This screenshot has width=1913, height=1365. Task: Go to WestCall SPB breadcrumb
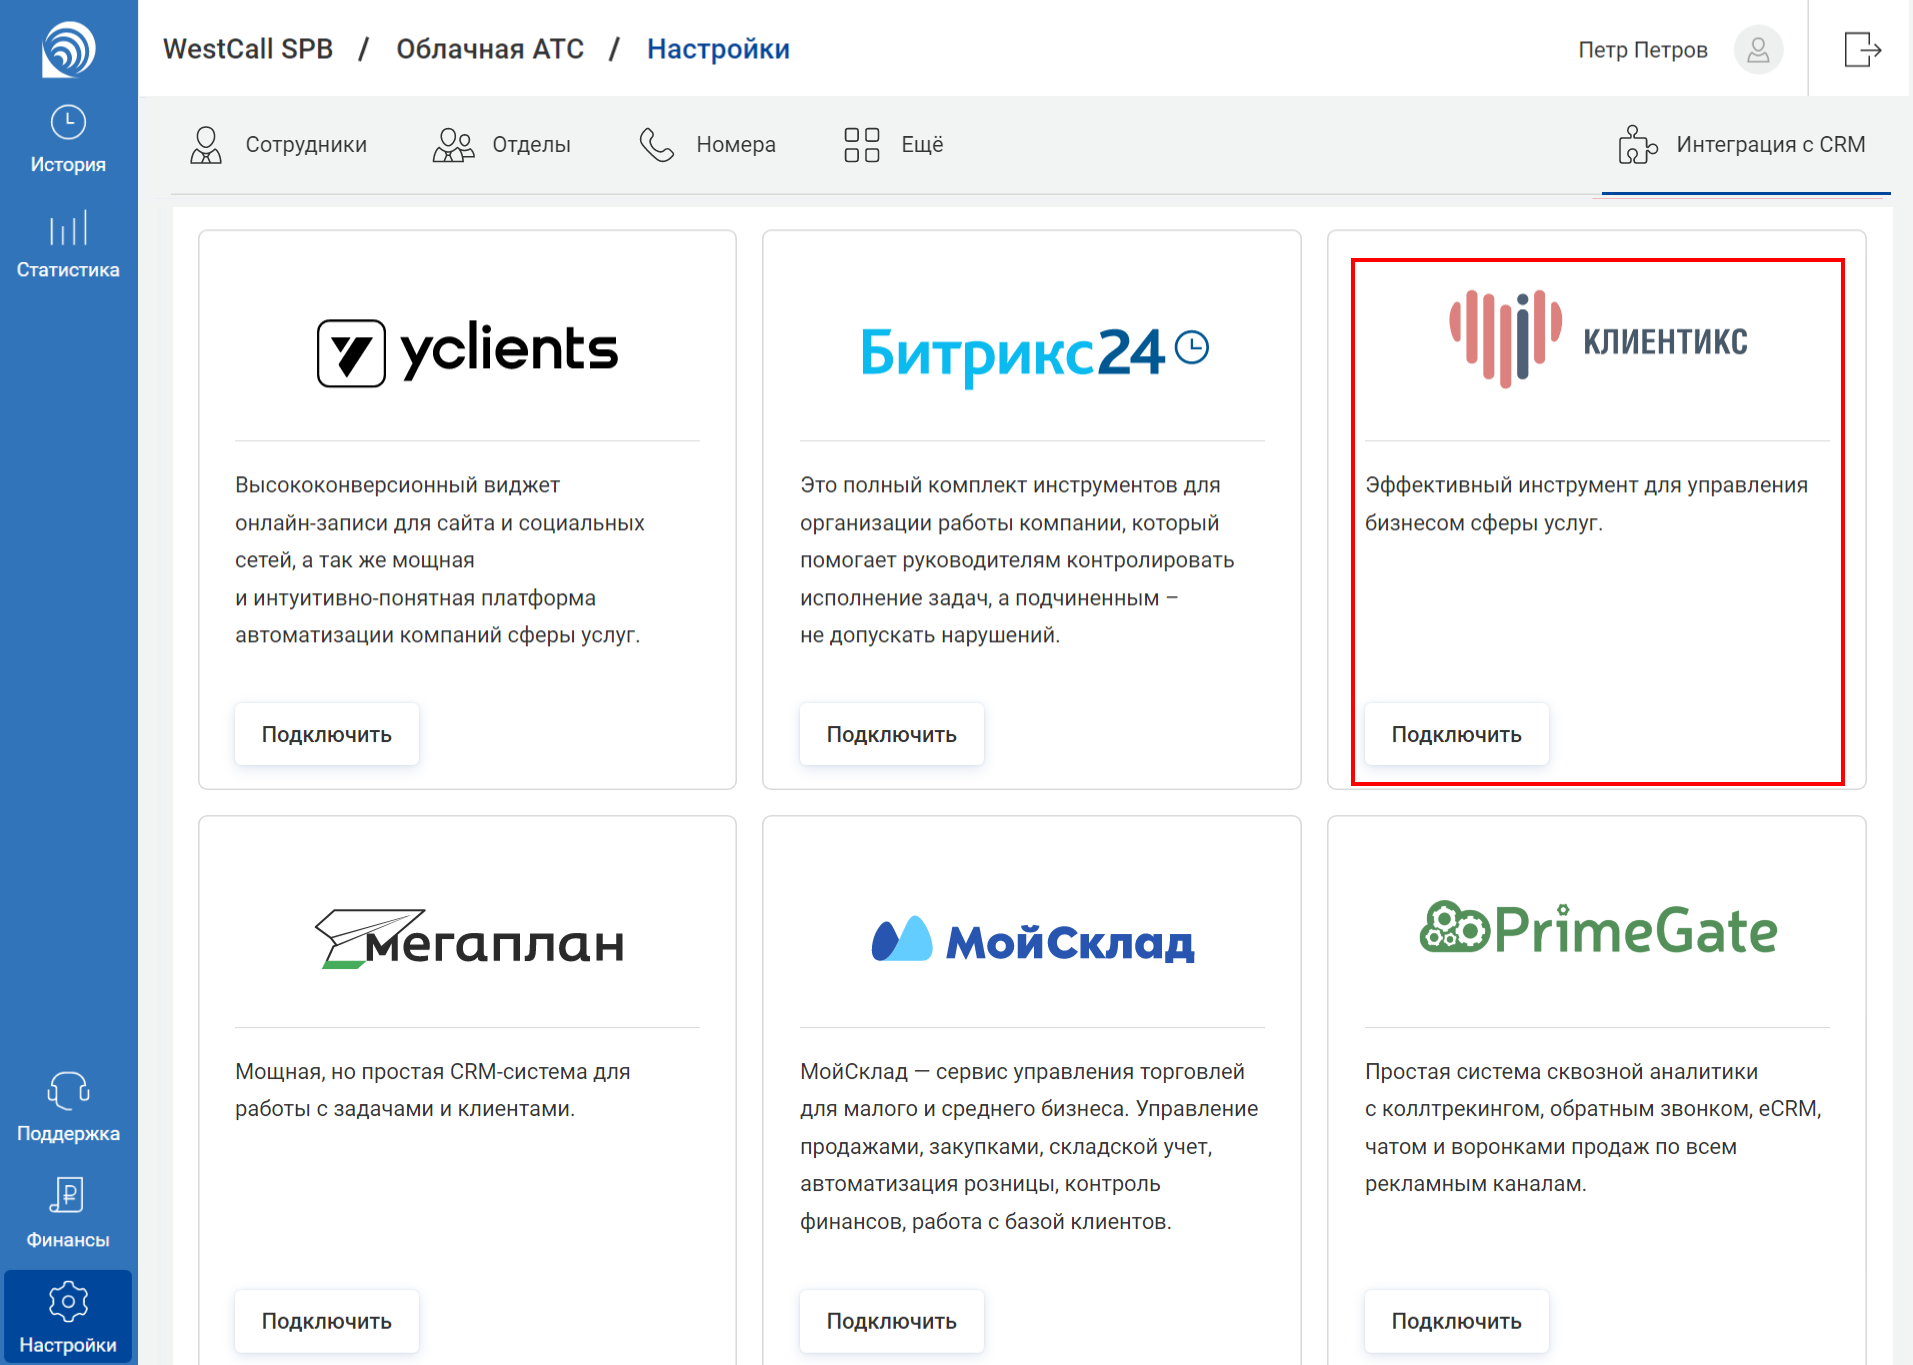coord(248,49)
